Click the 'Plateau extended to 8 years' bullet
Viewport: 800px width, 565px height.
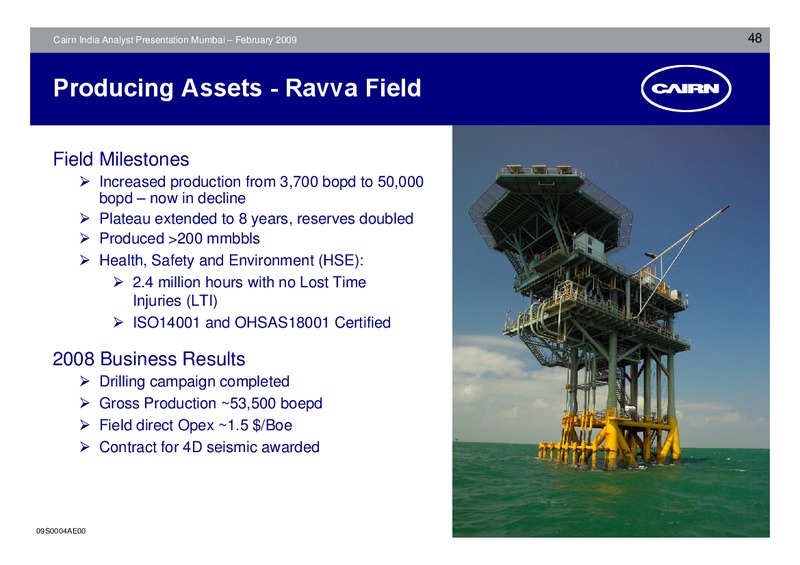point(256,219)
